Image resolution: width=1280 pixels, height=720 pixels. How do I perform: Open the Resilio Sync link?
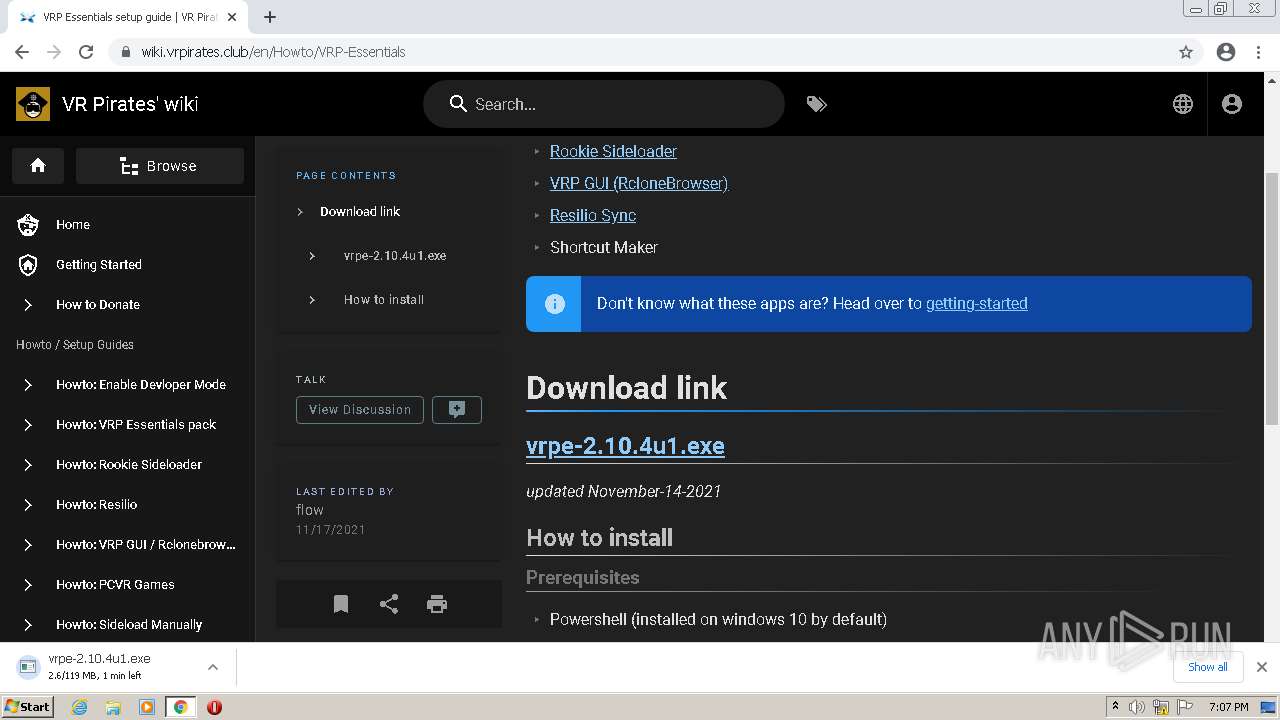[593, 216]
